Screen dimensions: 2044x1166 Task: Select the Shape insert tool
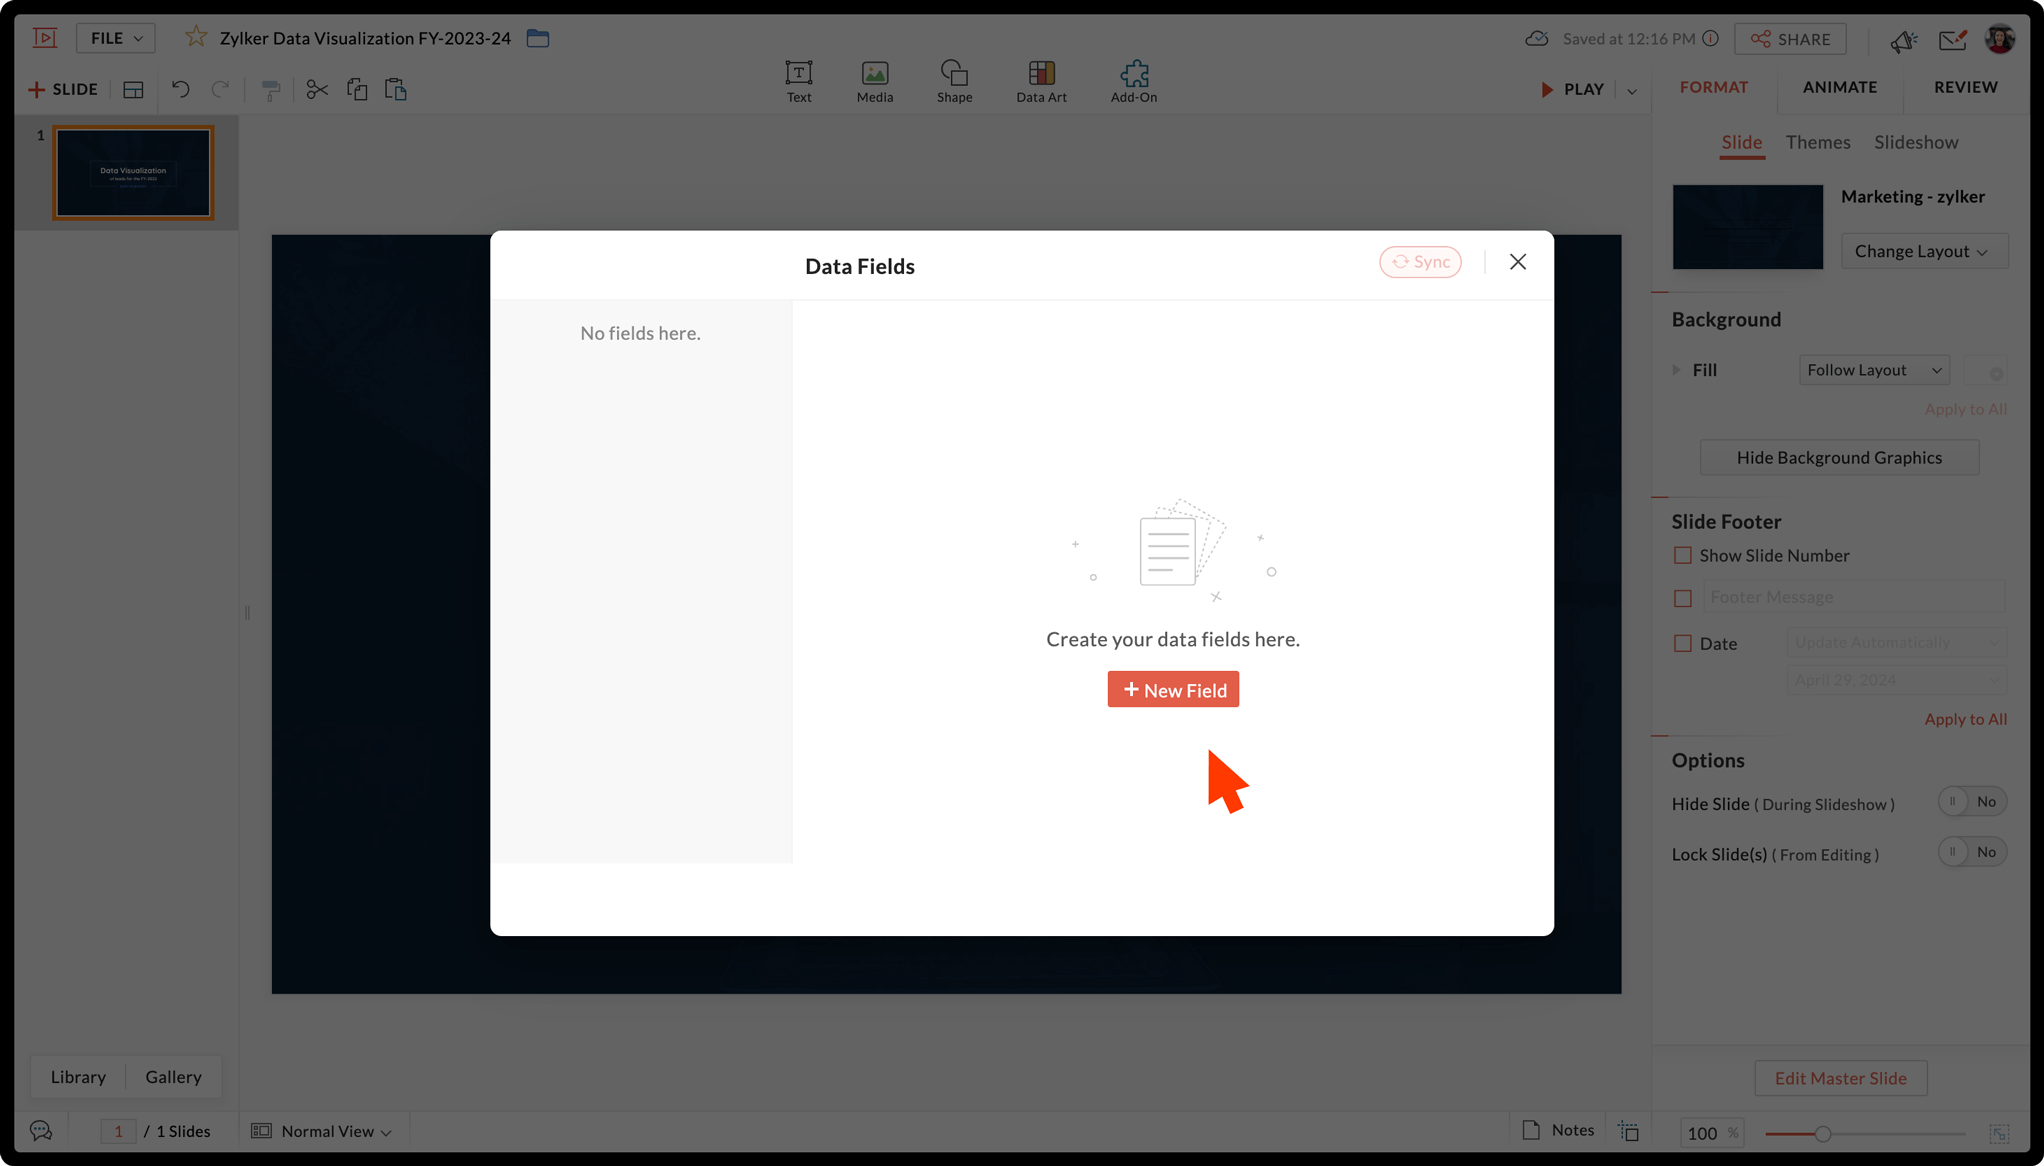pos(954,80)
